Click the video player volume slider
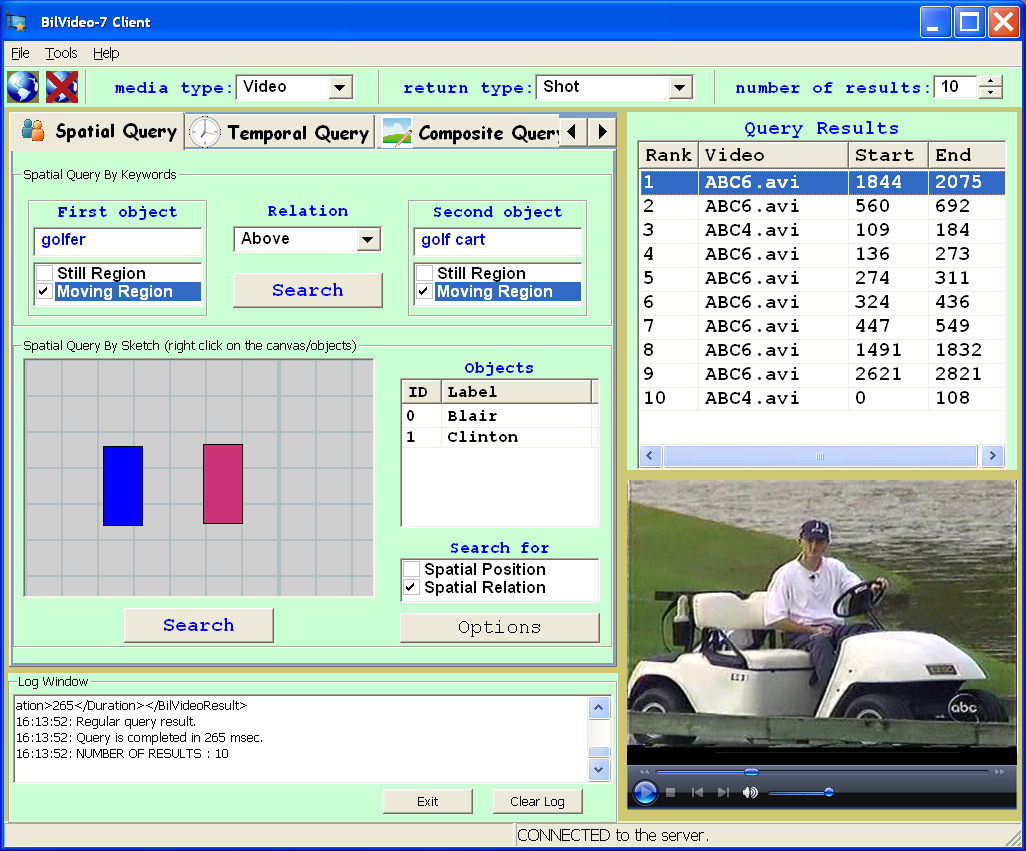The width and height of the screenshot is (1026, 851). point(800,793)
